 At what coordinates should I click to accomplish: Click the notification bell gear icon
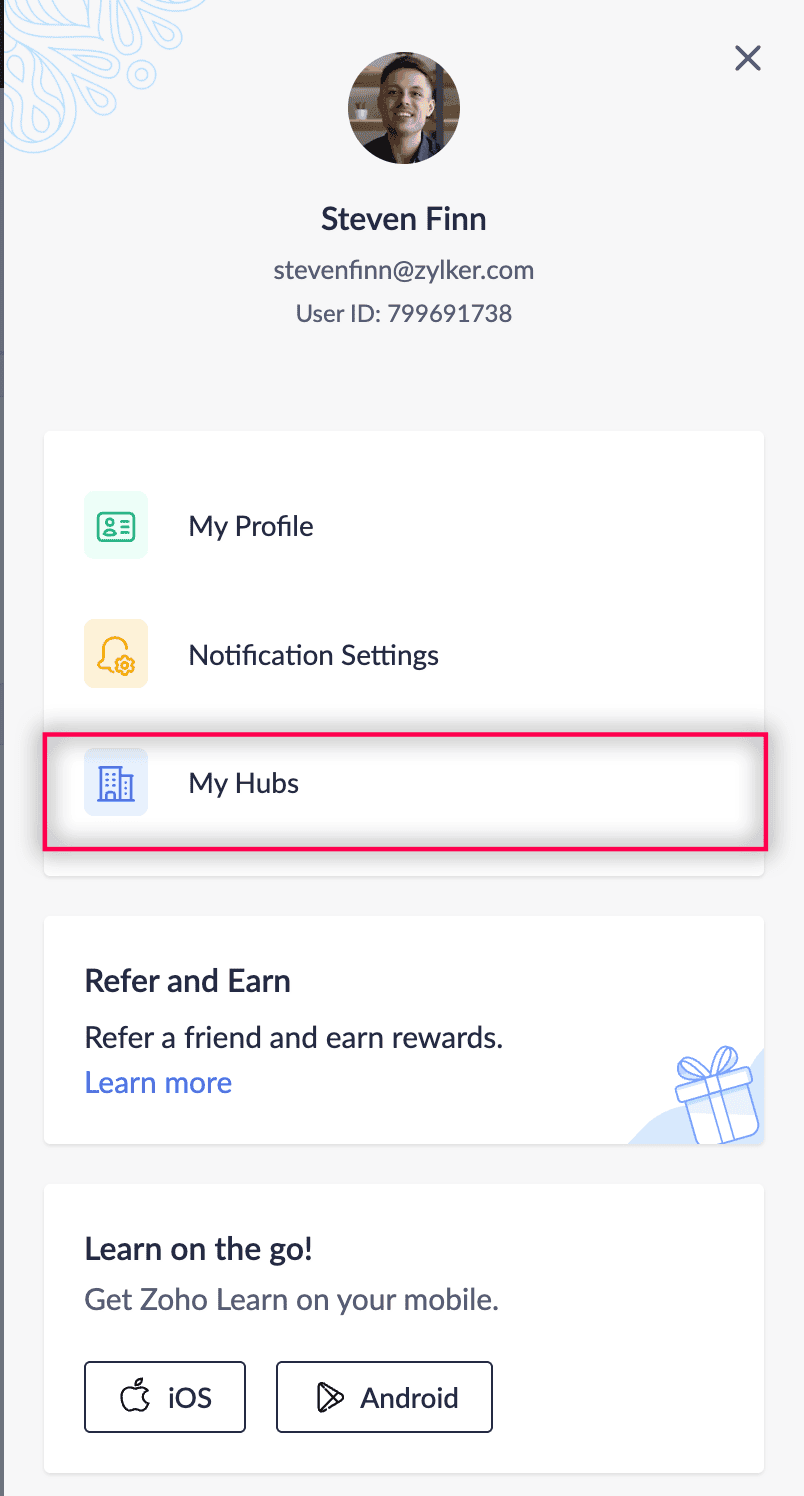point(116,654)
